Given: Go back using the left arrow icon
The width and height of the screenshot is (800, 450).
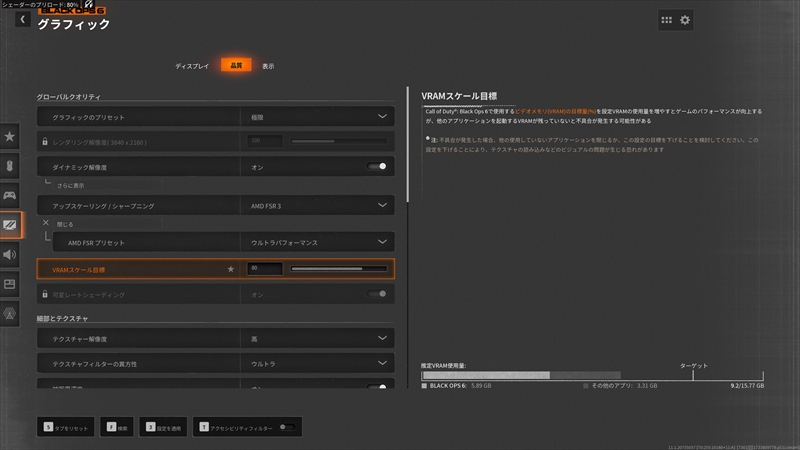Looking at the screenshot, I should tap(22, 19).
